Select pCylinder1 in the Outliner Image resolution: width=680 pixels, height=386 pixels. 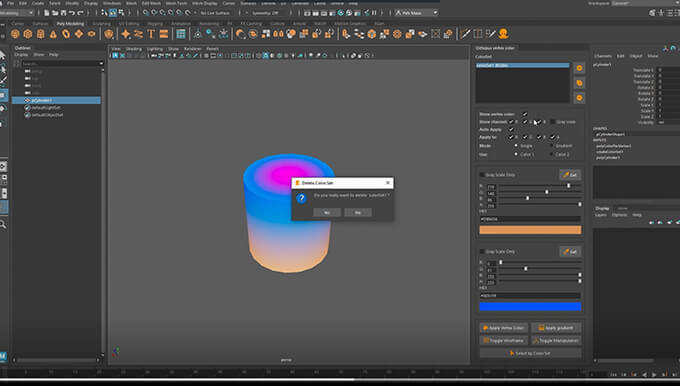[x=56, y=100]
